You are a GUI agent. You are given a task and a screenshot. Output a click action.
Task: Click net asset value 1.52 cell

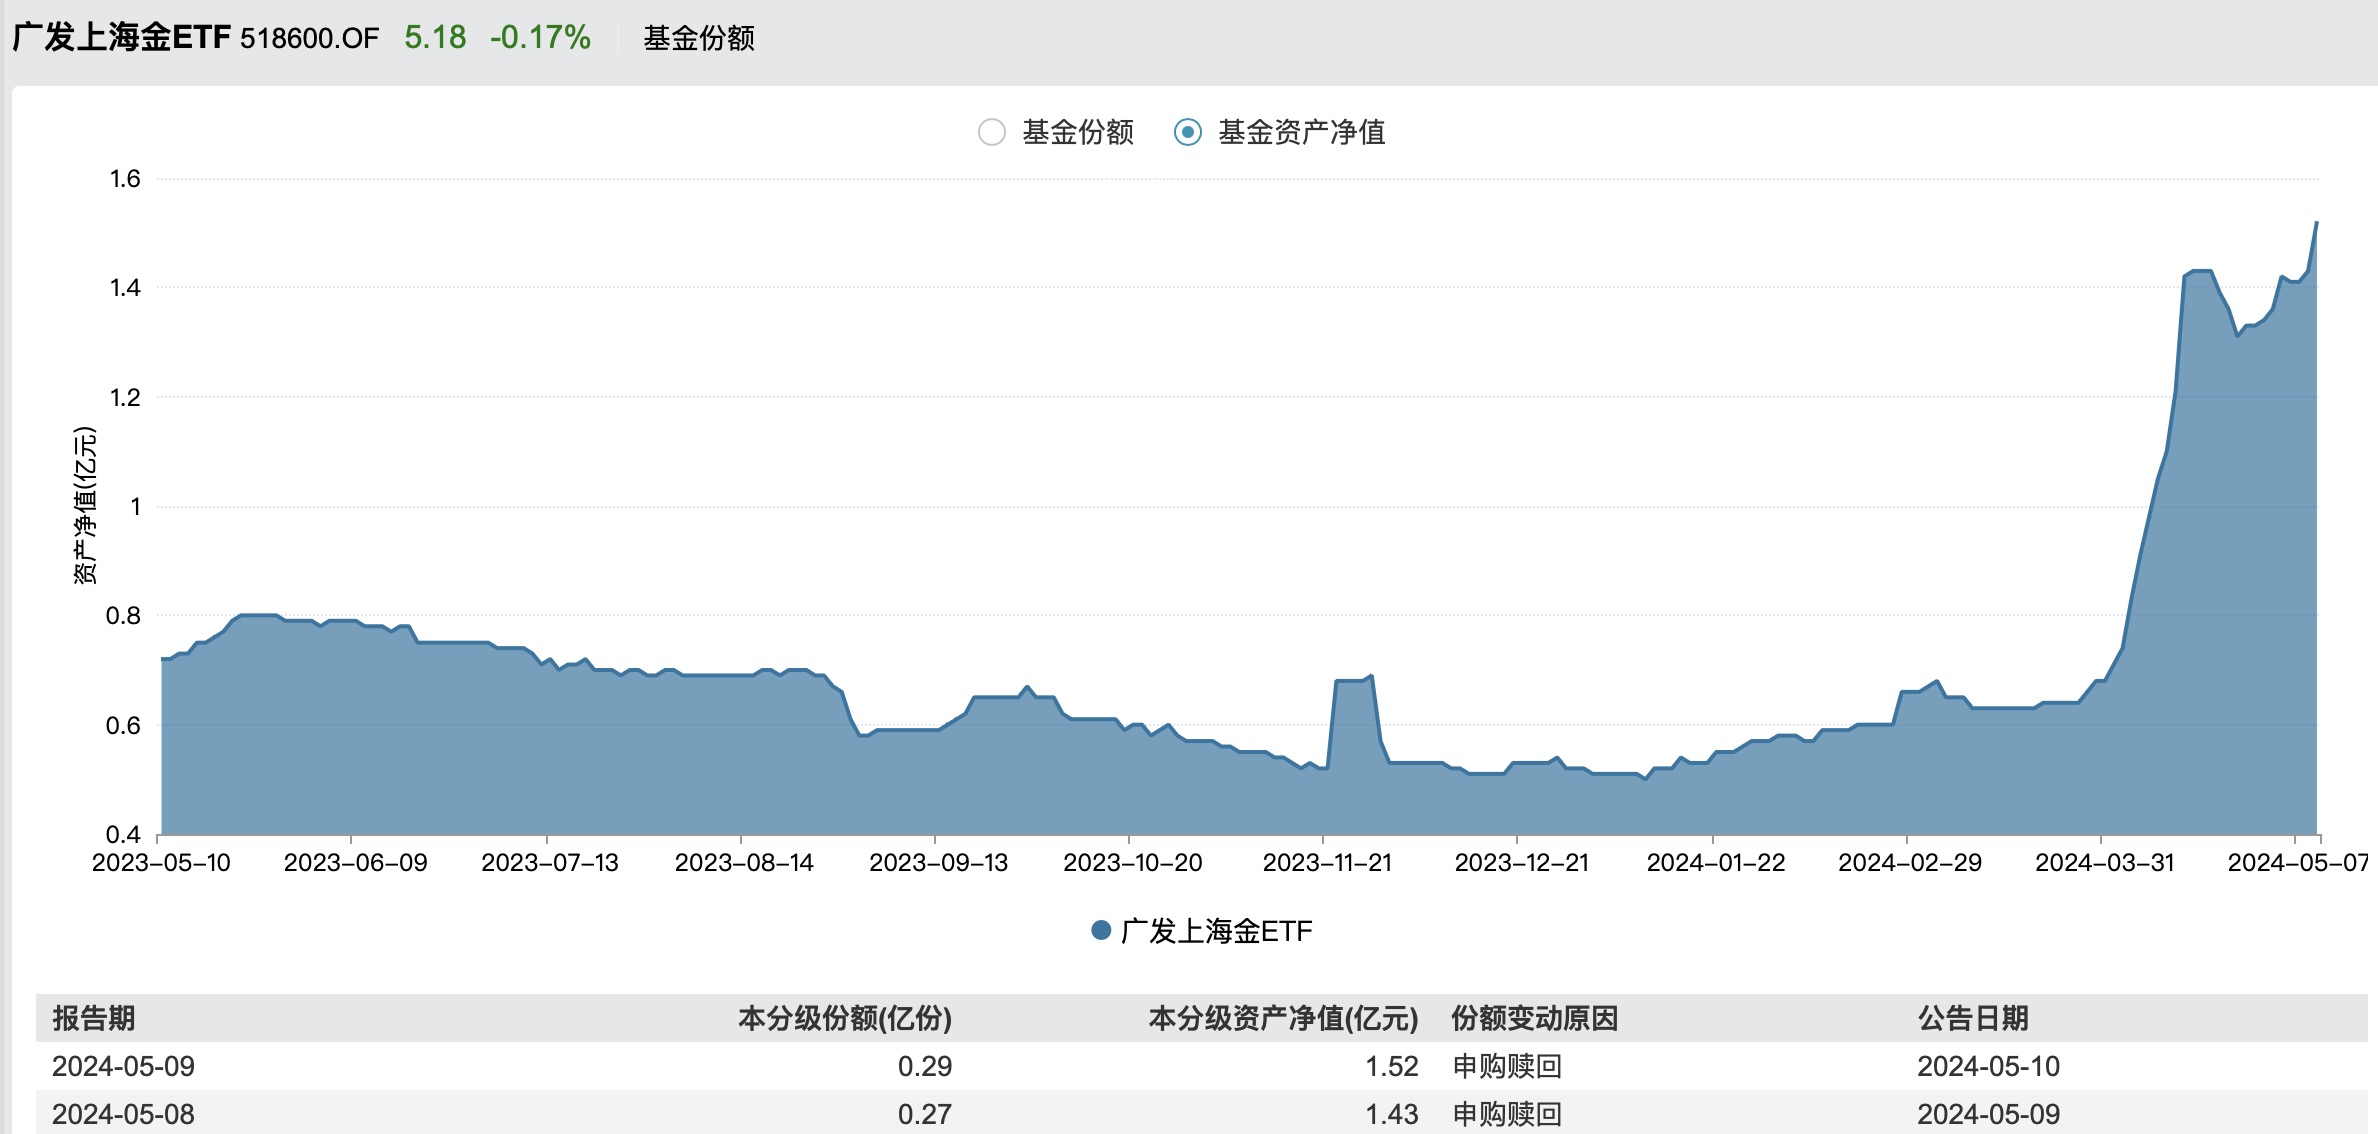pos(1392,1066)
